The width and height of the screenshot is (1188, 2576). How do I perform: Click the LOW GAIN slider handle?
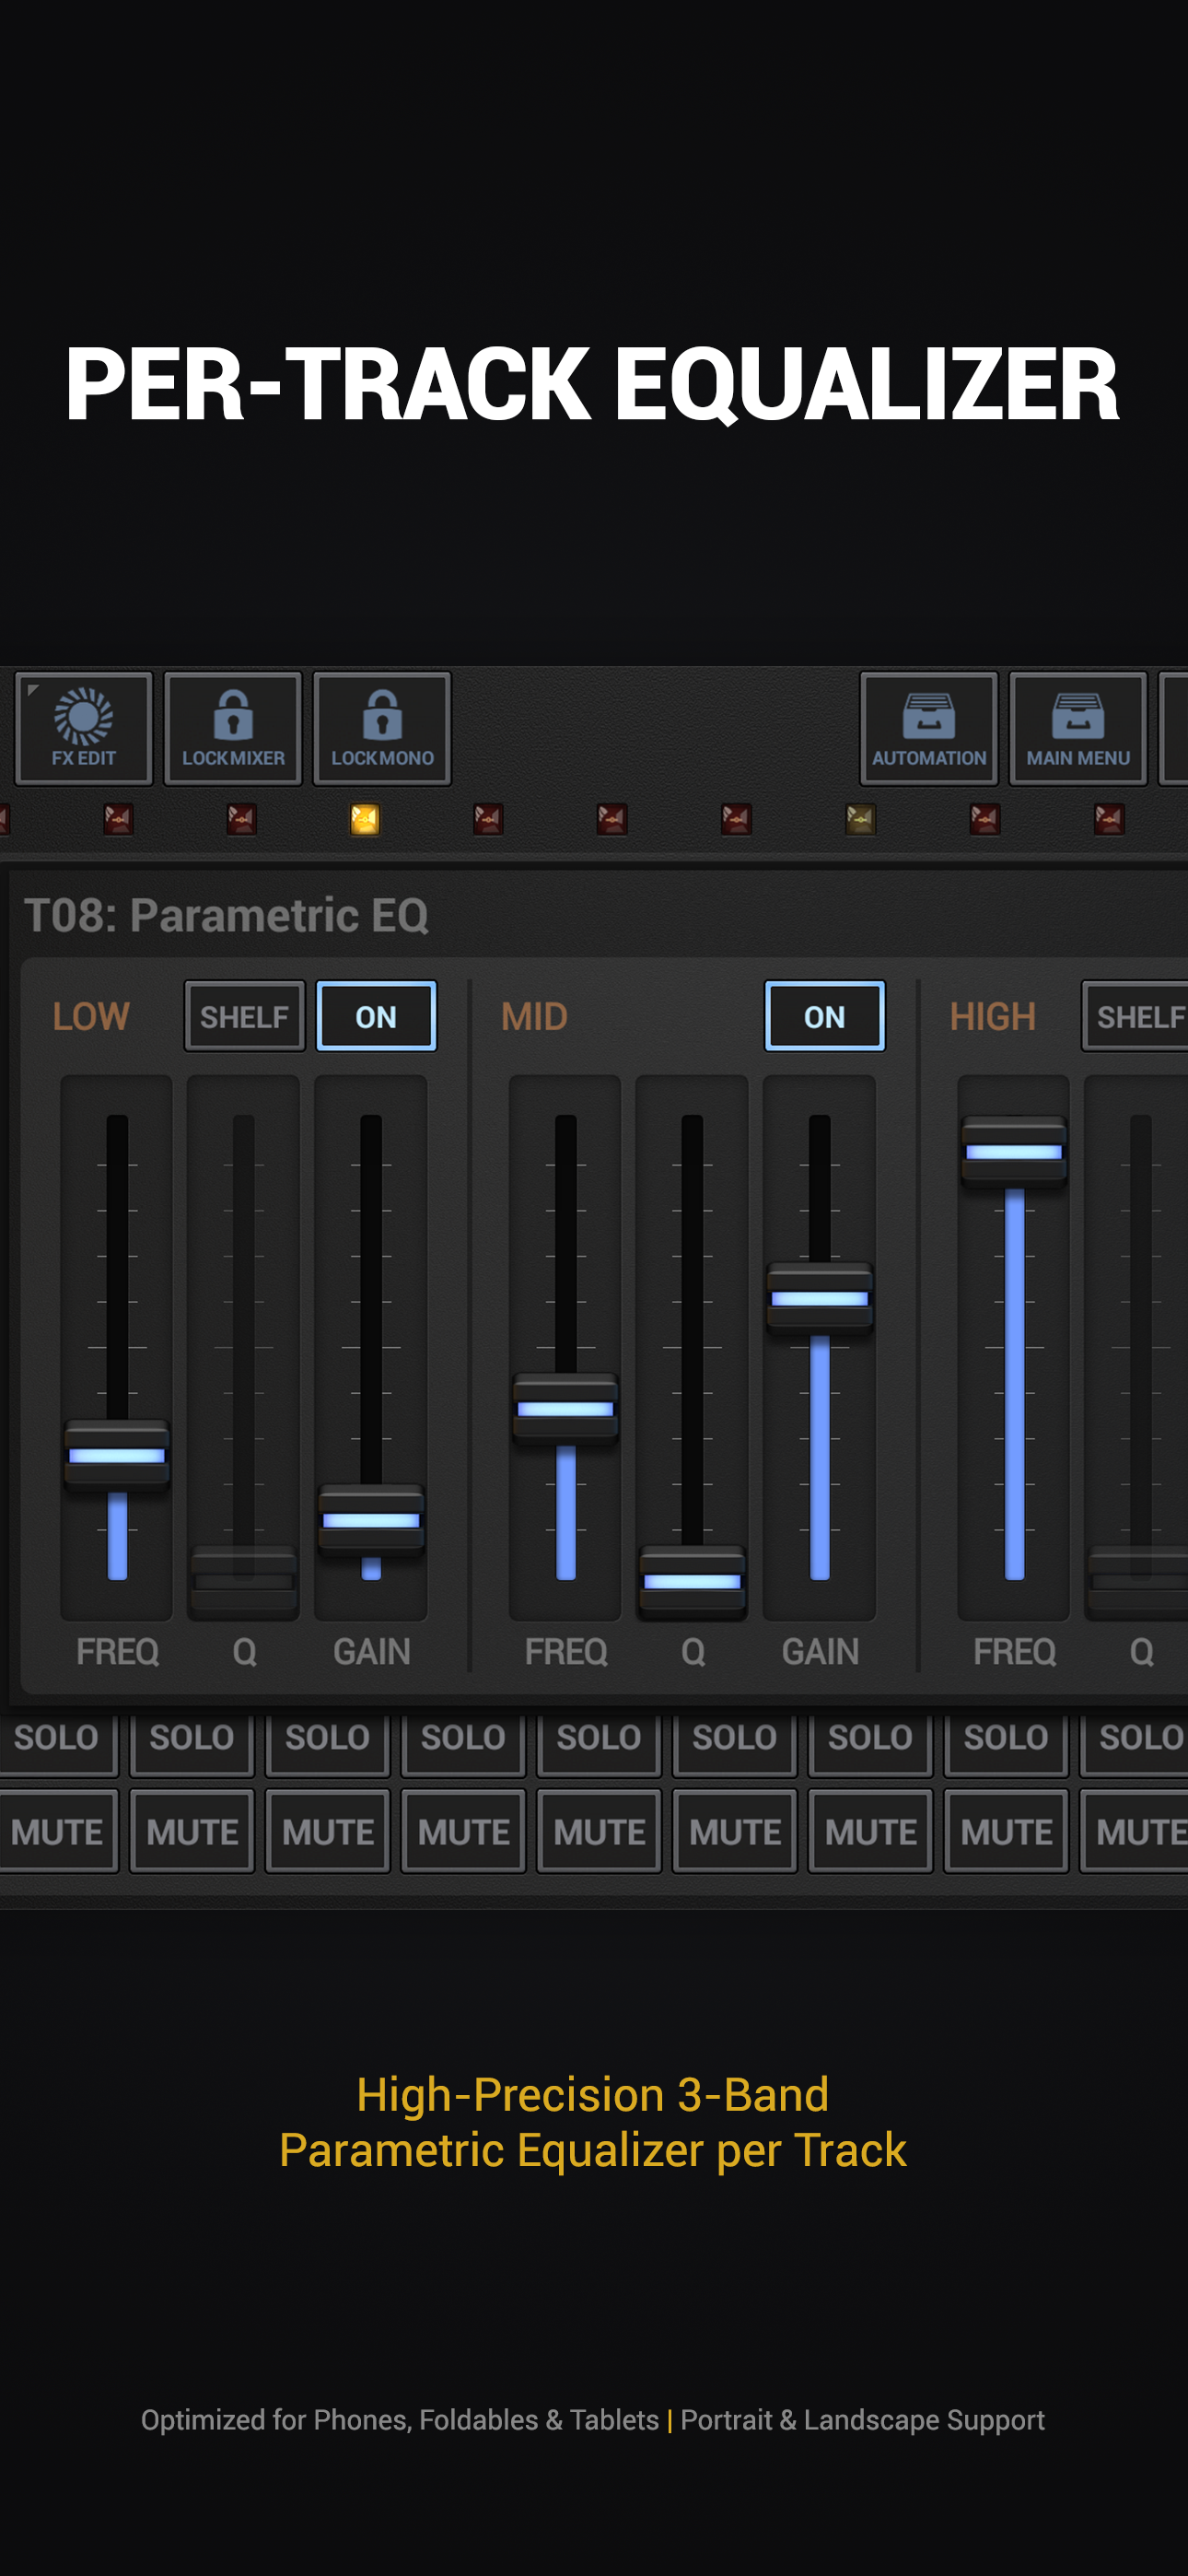point(371,1520)
